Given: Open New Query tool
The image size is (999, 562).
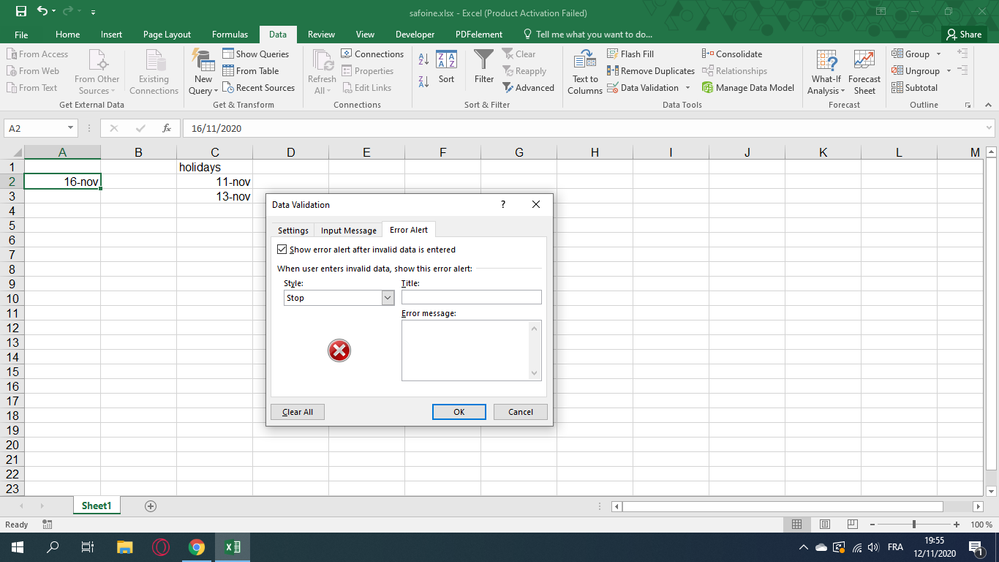Looking at the screenshot, I should click(203, 72).
